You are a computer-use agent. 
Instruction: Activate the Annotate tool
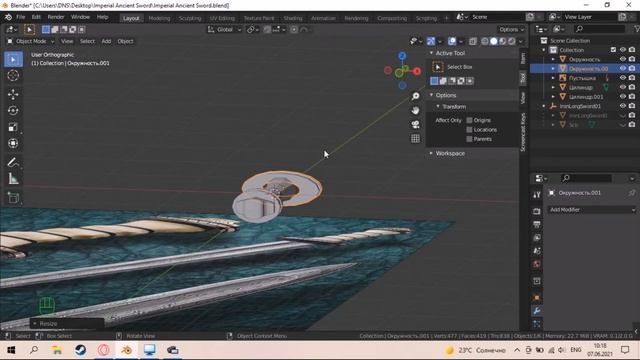13,162
